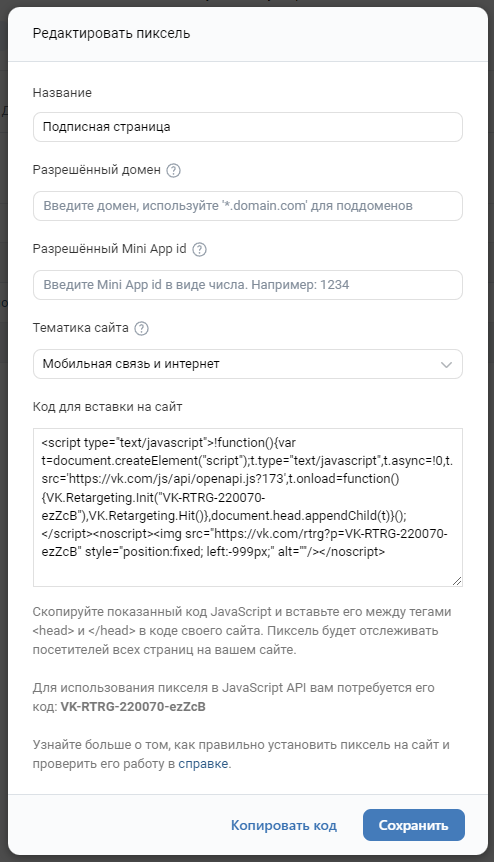Click the Скопируйте показанный код instruction paragraph
This screenshot has width=494, height=862.
click(242, 631)
